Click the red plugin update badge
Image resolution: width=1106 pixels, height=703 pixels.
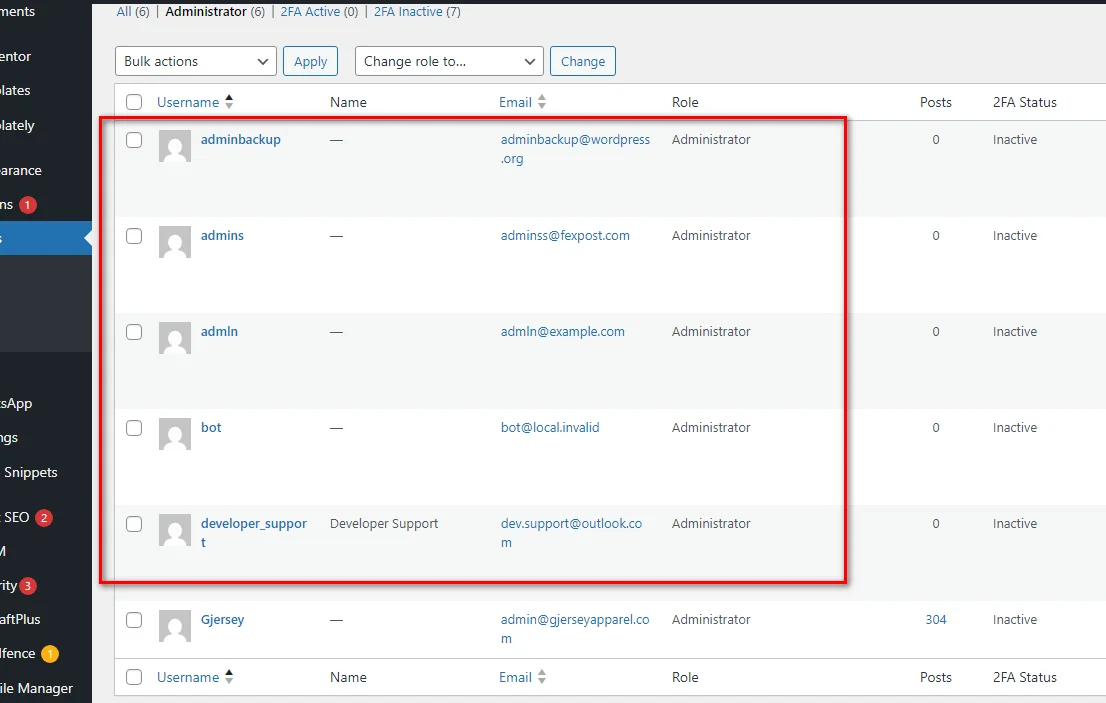28,204
